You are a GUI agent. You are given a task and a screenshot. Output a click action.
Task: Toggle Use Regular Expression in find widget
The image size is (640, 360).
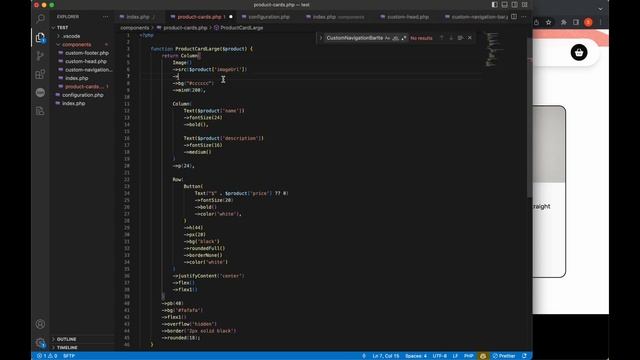(404, 38)
